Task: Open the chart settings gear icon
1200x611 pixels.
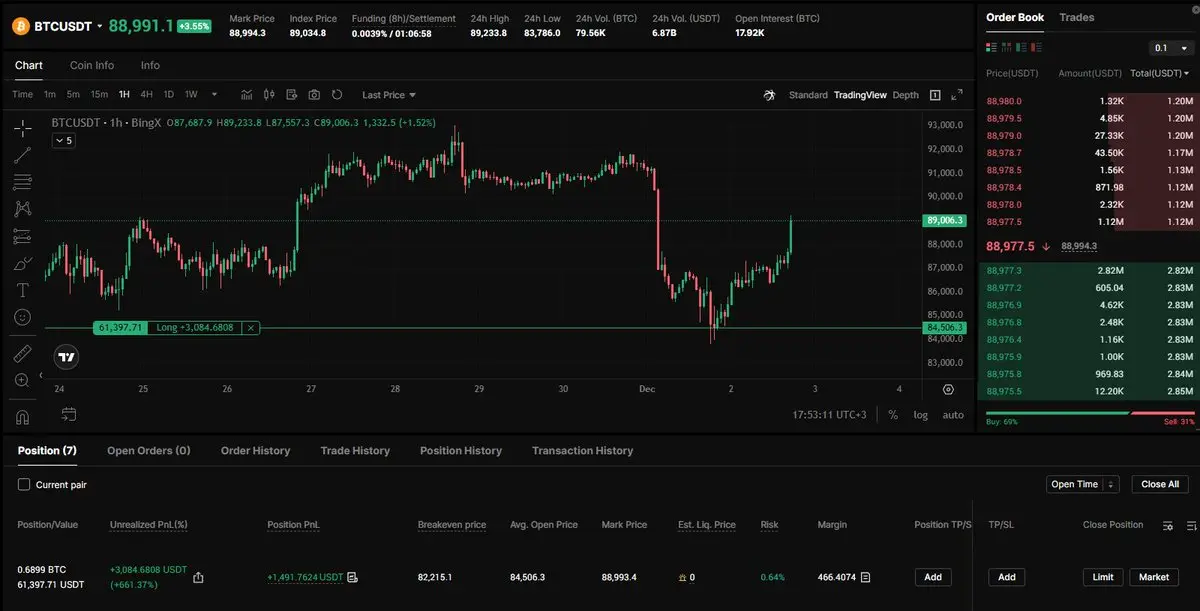Action: (x=948, y=389)
